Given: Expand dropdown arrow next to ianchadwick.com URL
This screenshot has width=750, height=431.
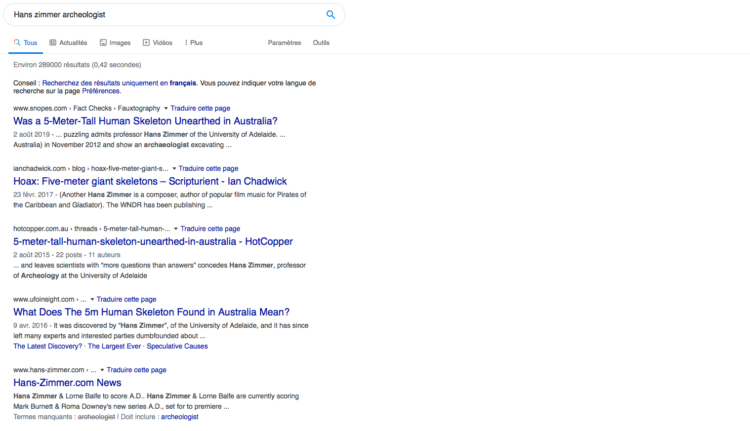Looking at the screenshot, I should point(174,169).
